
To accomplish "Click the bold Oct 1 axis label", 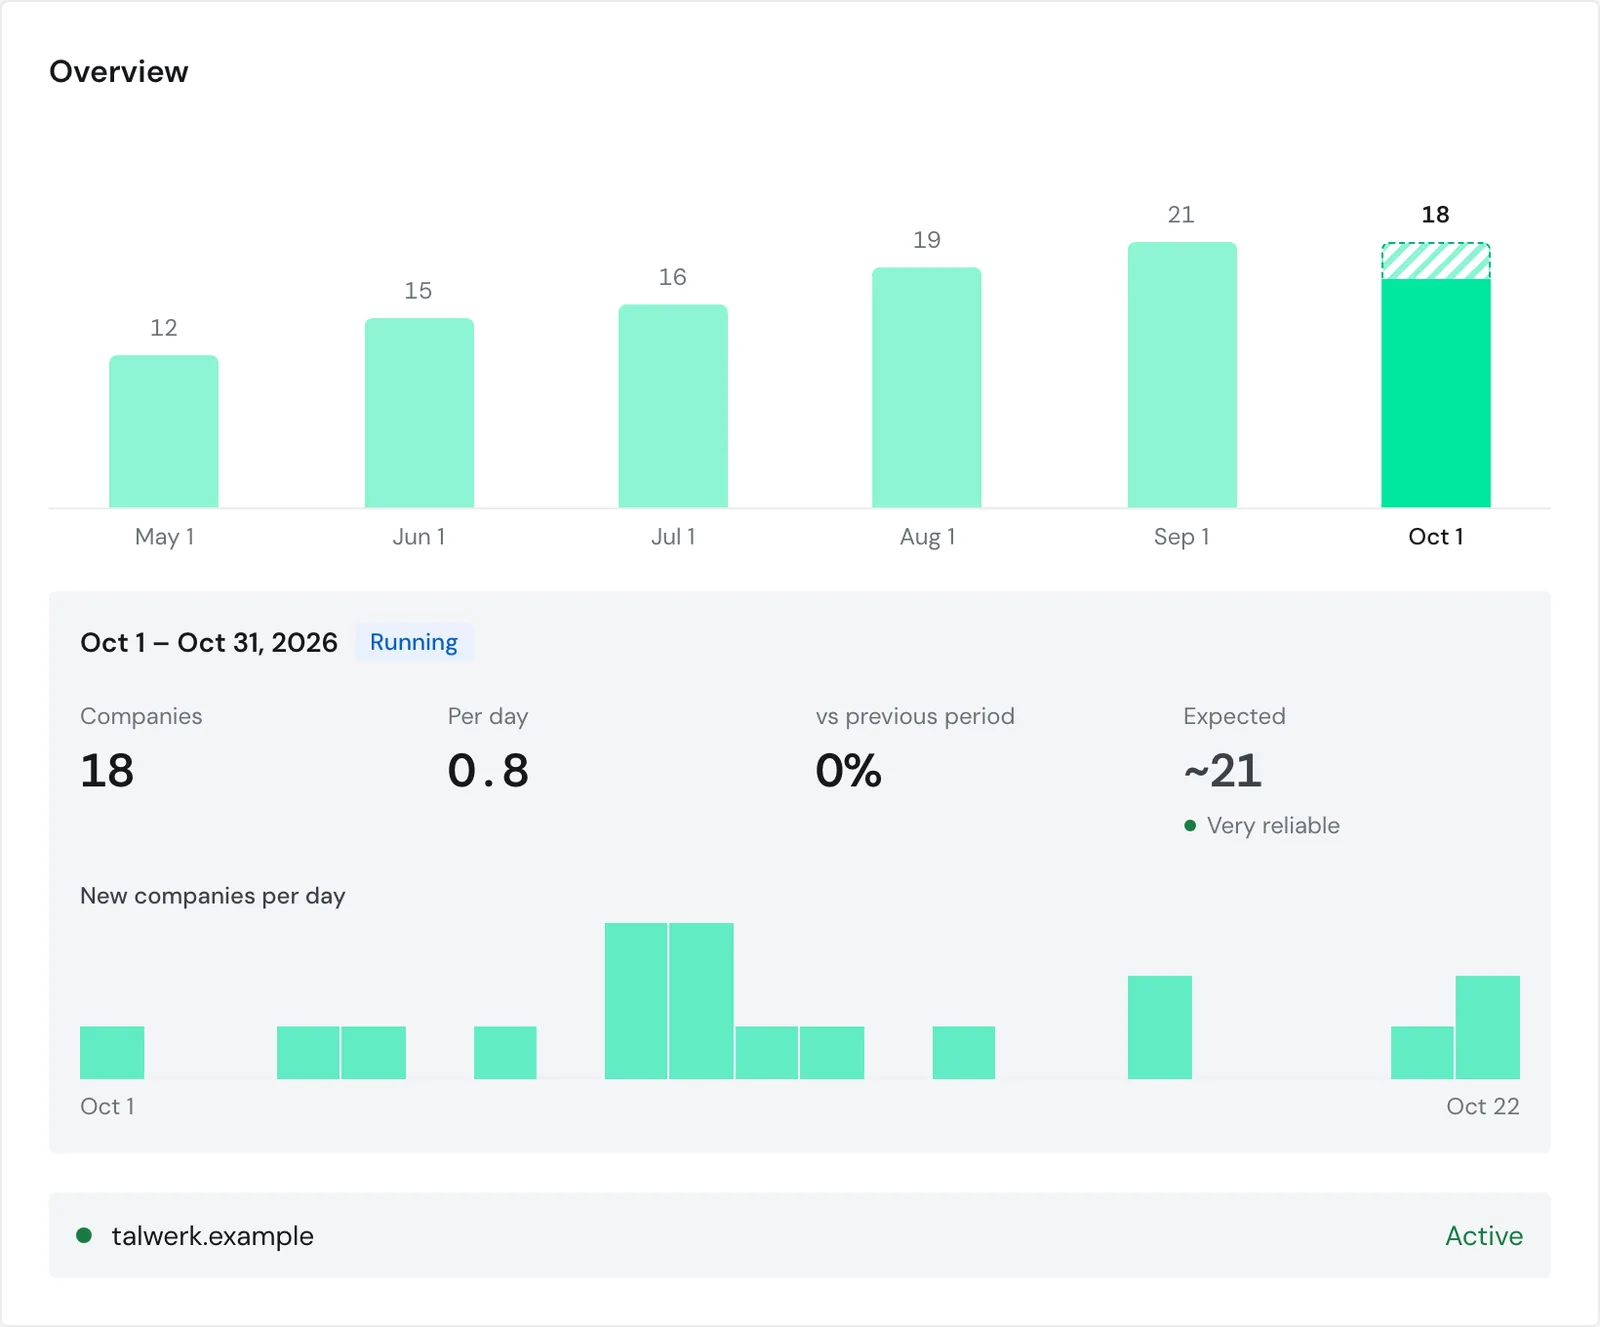I will click(1436, 537).
